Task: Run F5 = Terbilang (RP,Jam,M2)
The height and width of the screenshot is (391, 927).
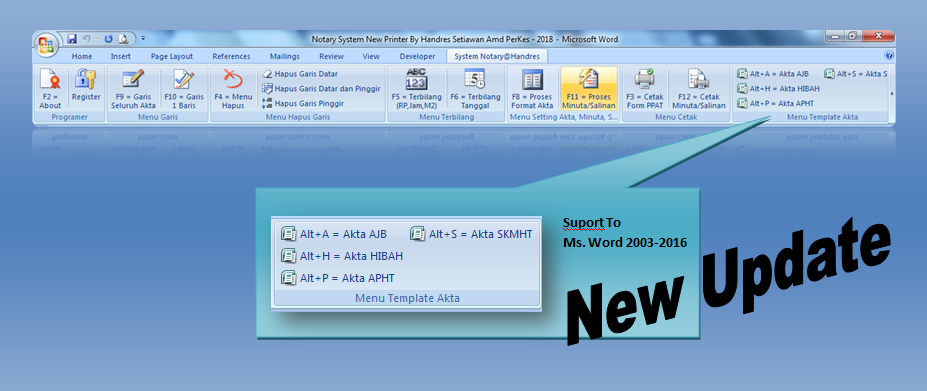Action: click(x=416, y=89)
